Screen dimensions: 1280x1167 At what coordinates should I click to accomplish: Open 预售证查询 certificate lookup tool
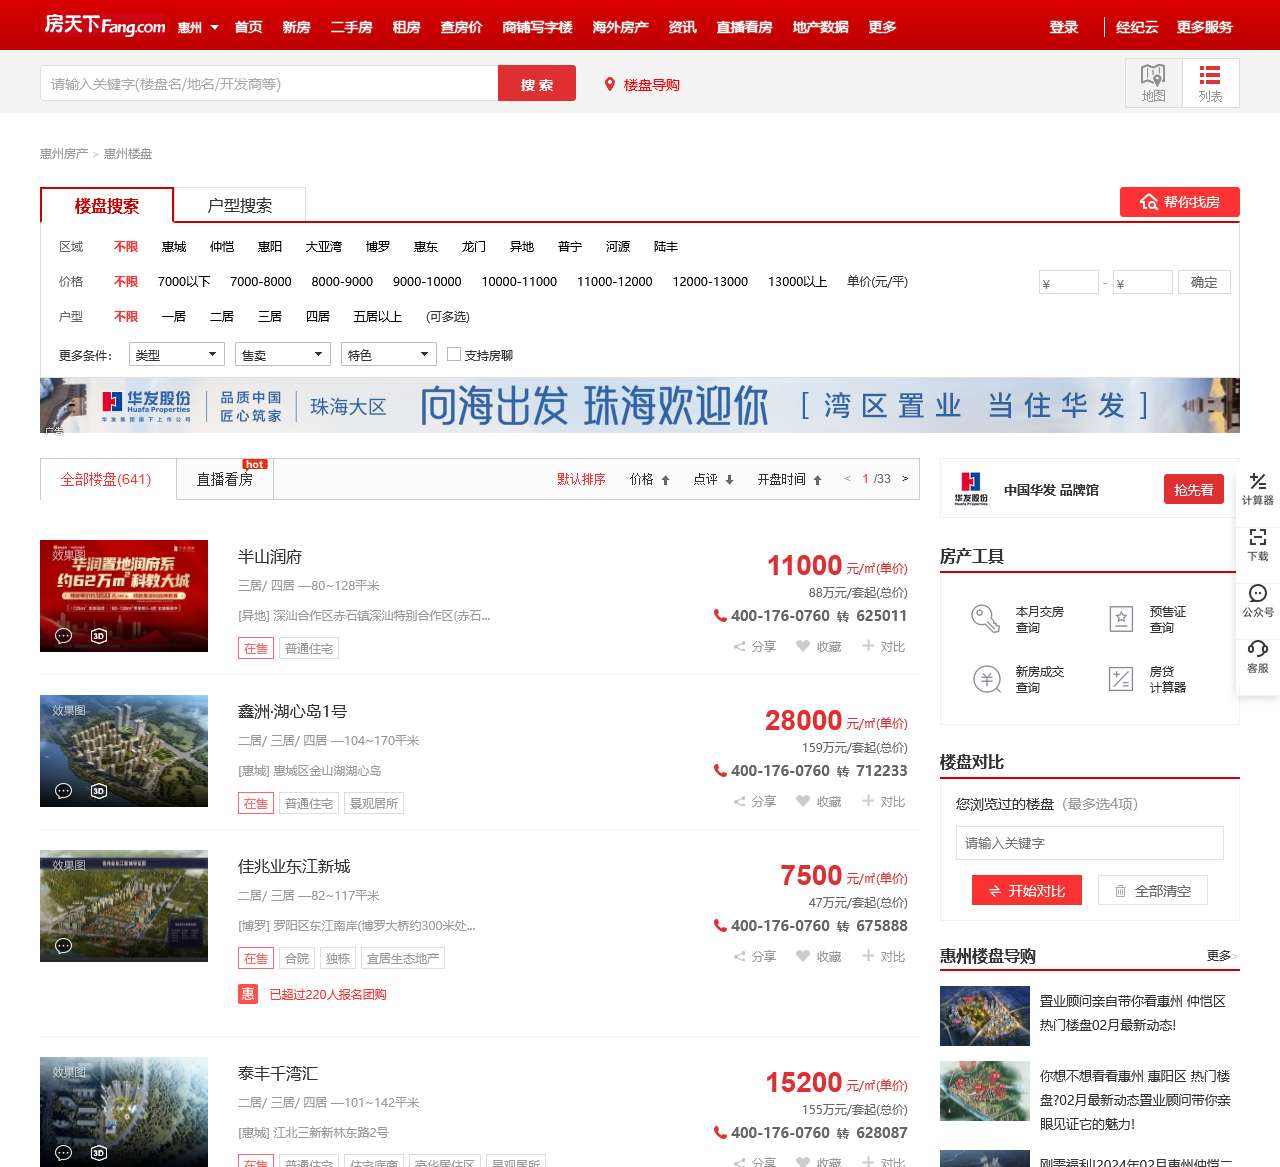(x=1120, y=619)
